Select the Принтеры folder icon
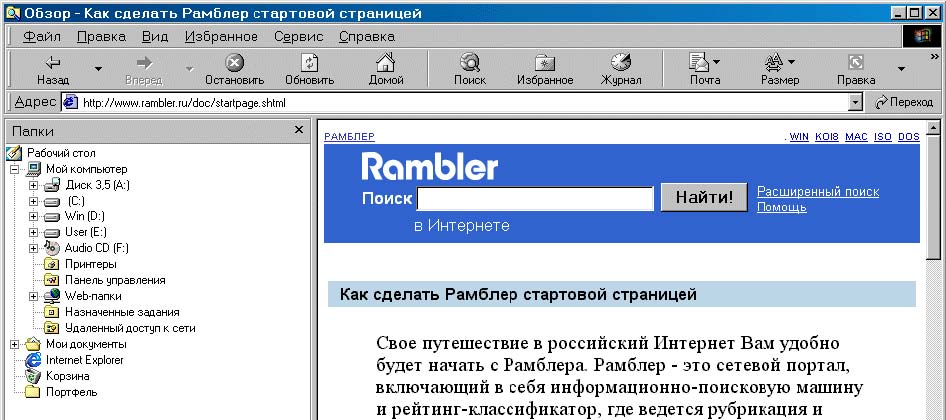Viewport: 946px width, 420px height. pyautogui.click(x=52, y=264)
